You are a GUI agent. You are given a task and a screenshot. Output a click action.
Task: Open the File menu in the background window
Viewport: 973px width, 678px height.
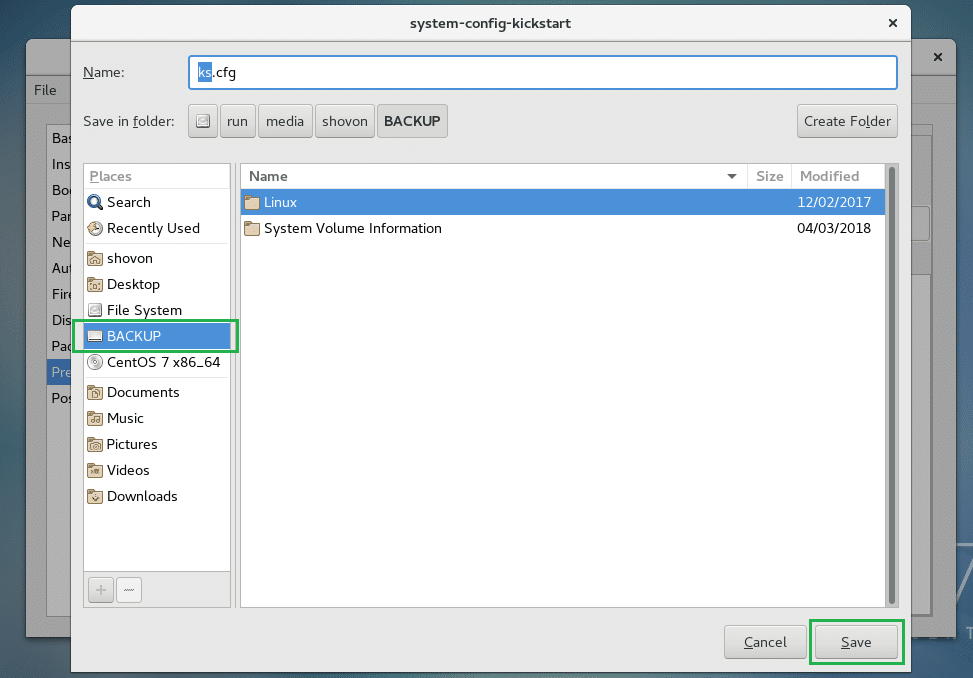45,90
